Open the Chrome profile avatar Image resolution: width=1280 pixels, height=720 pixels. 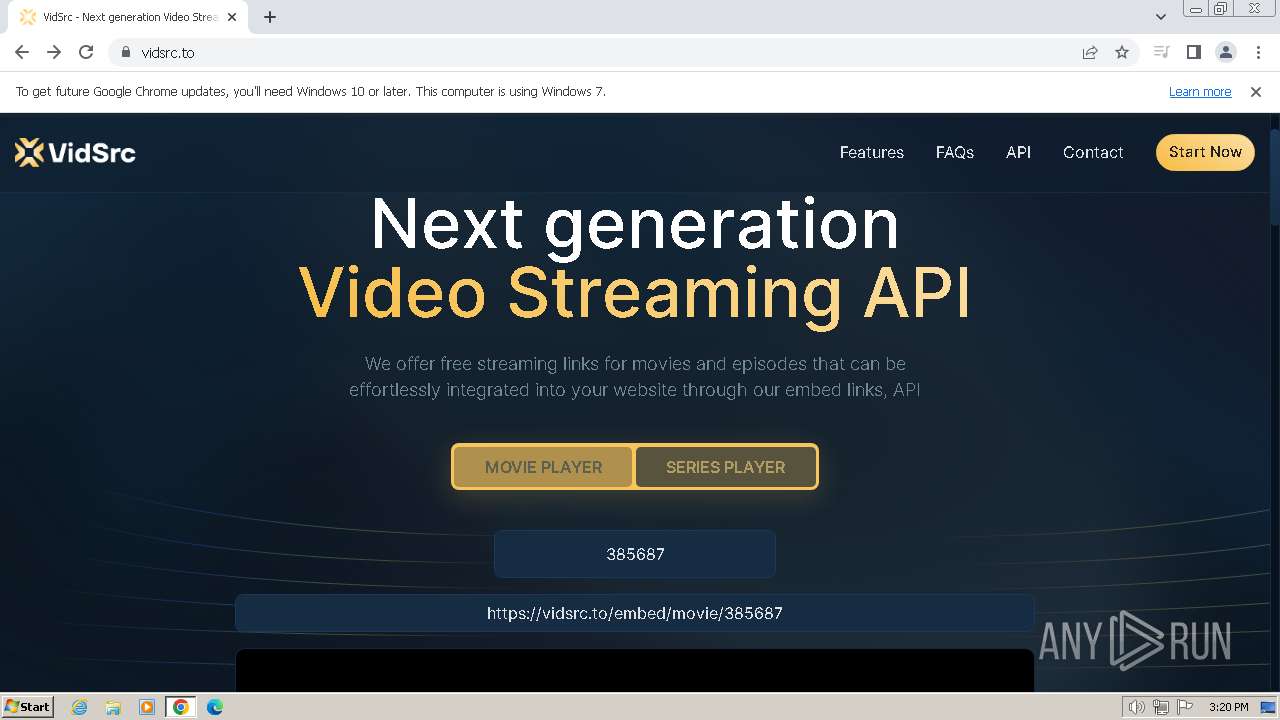(x=1225, y=52)
